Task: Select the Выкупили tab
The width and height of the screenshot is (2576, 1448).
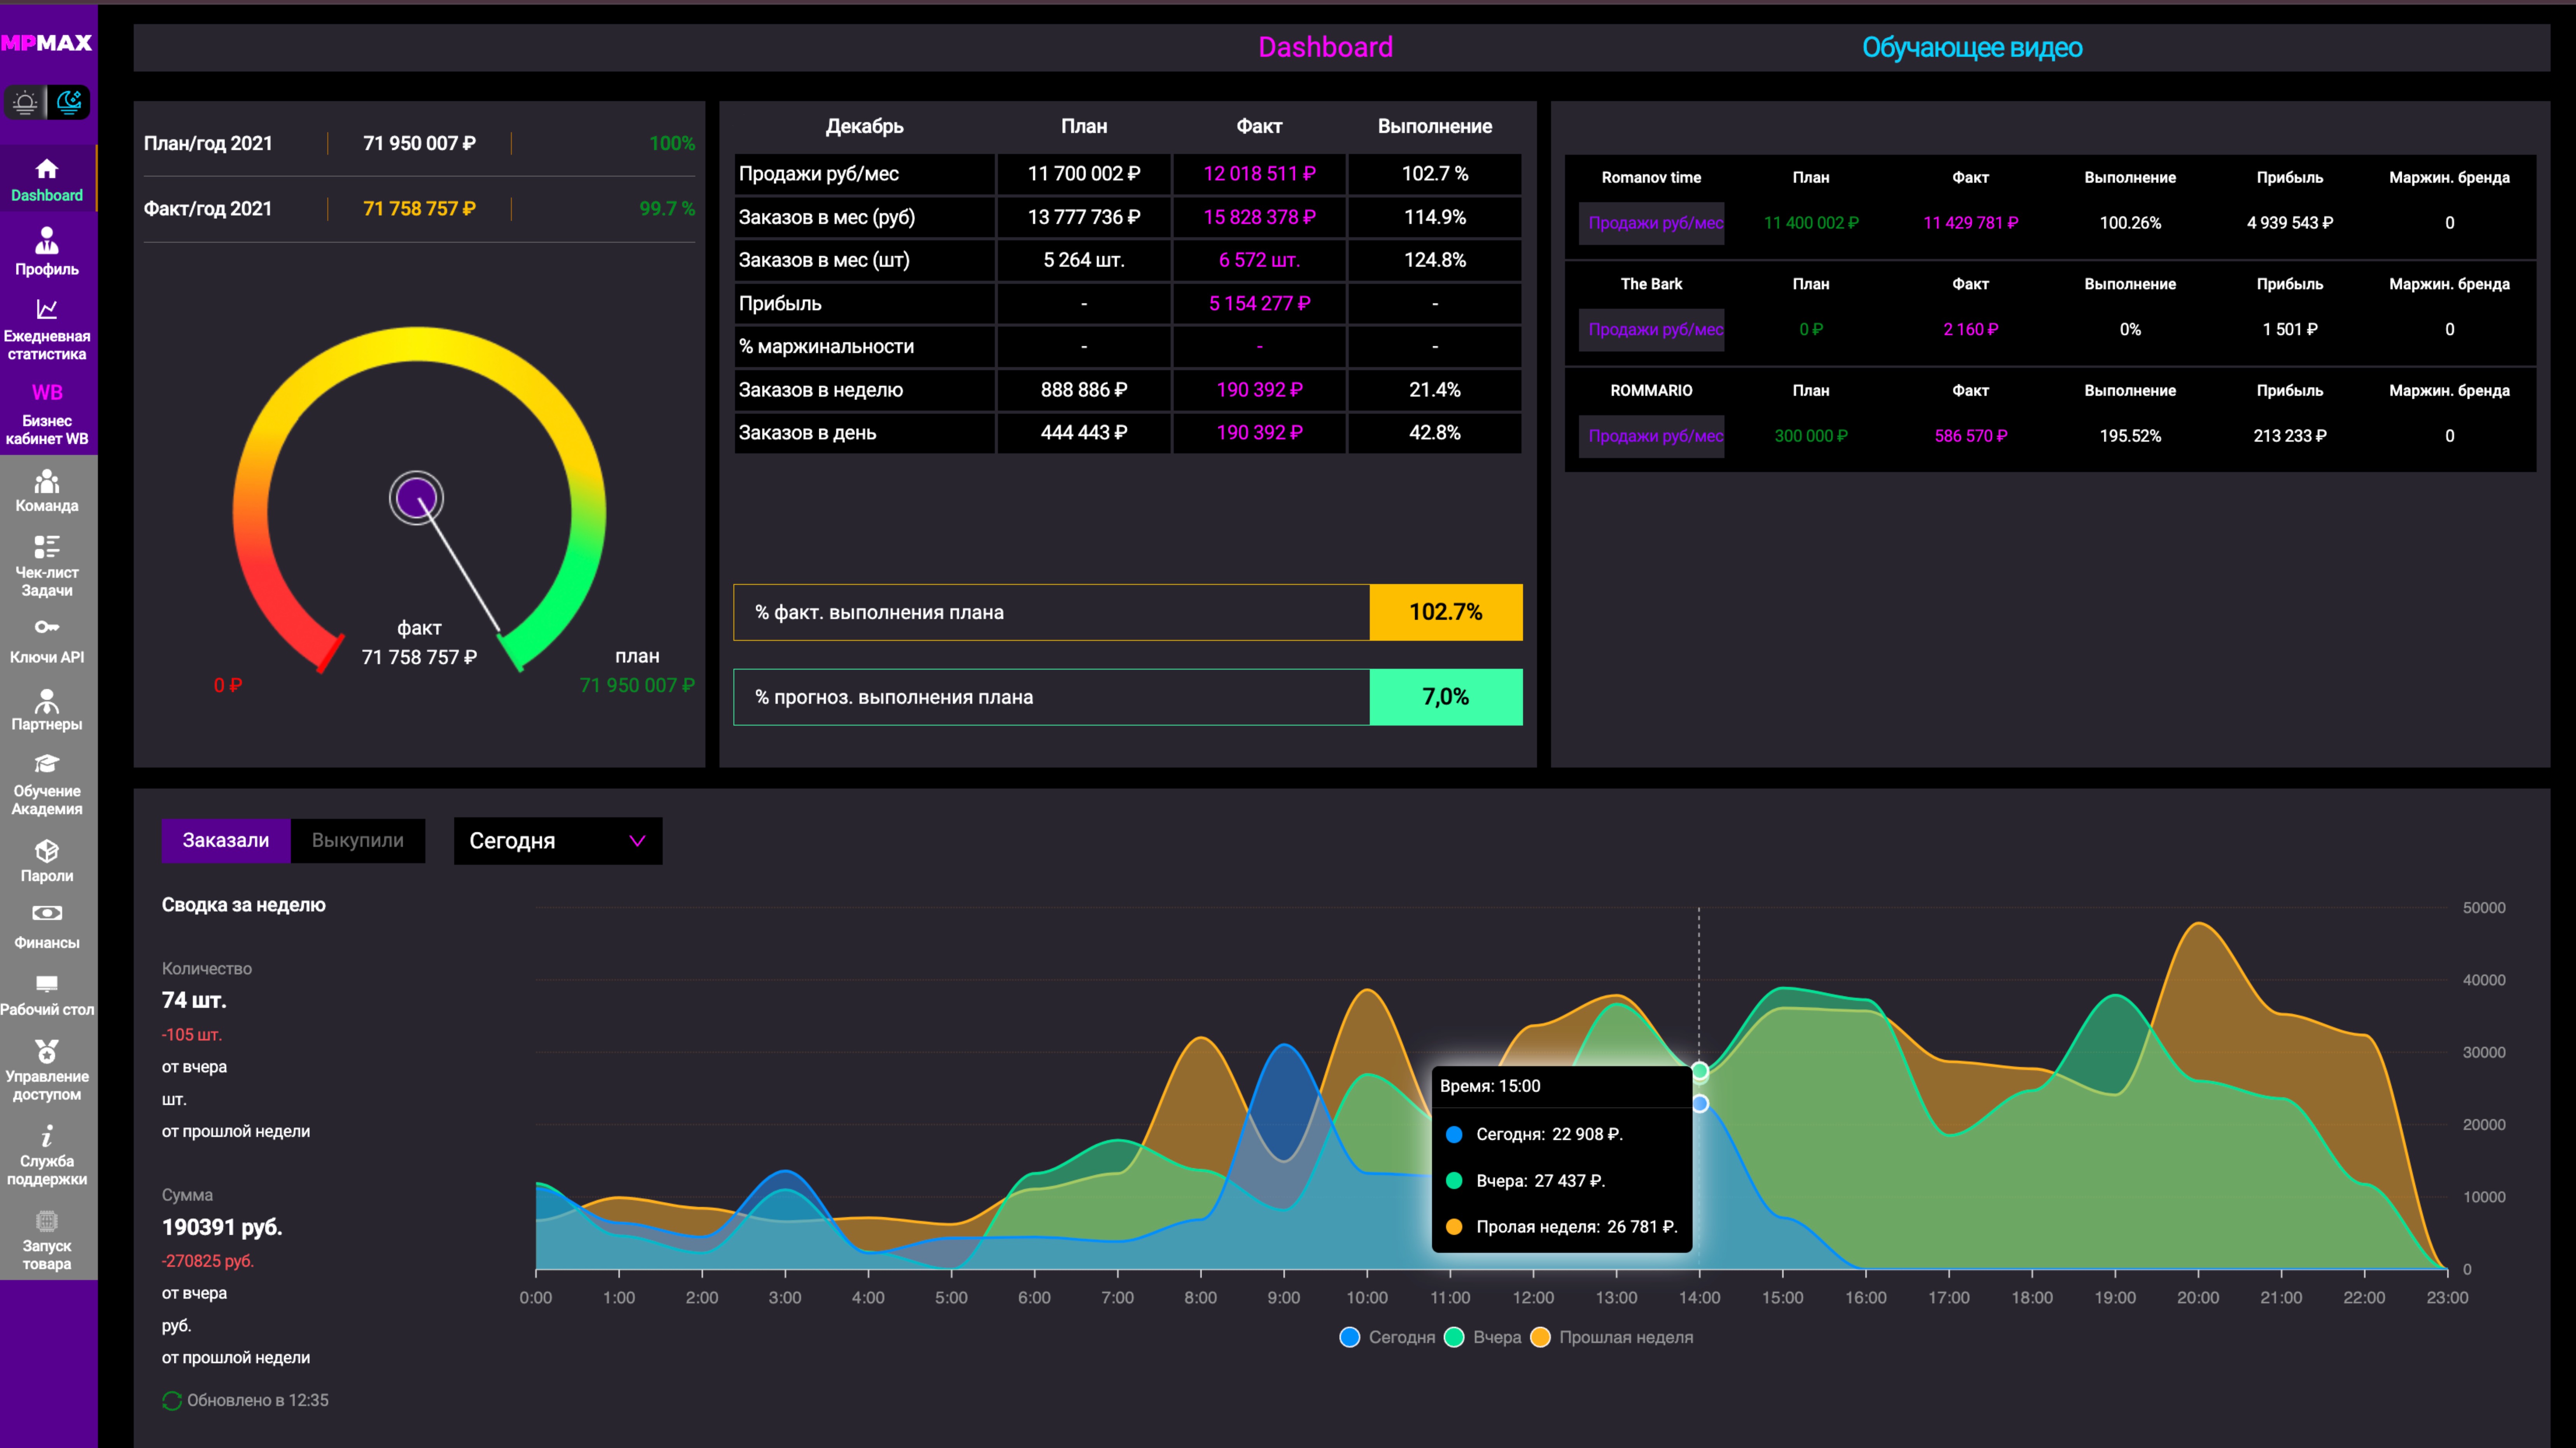Action: pos(358,841)
